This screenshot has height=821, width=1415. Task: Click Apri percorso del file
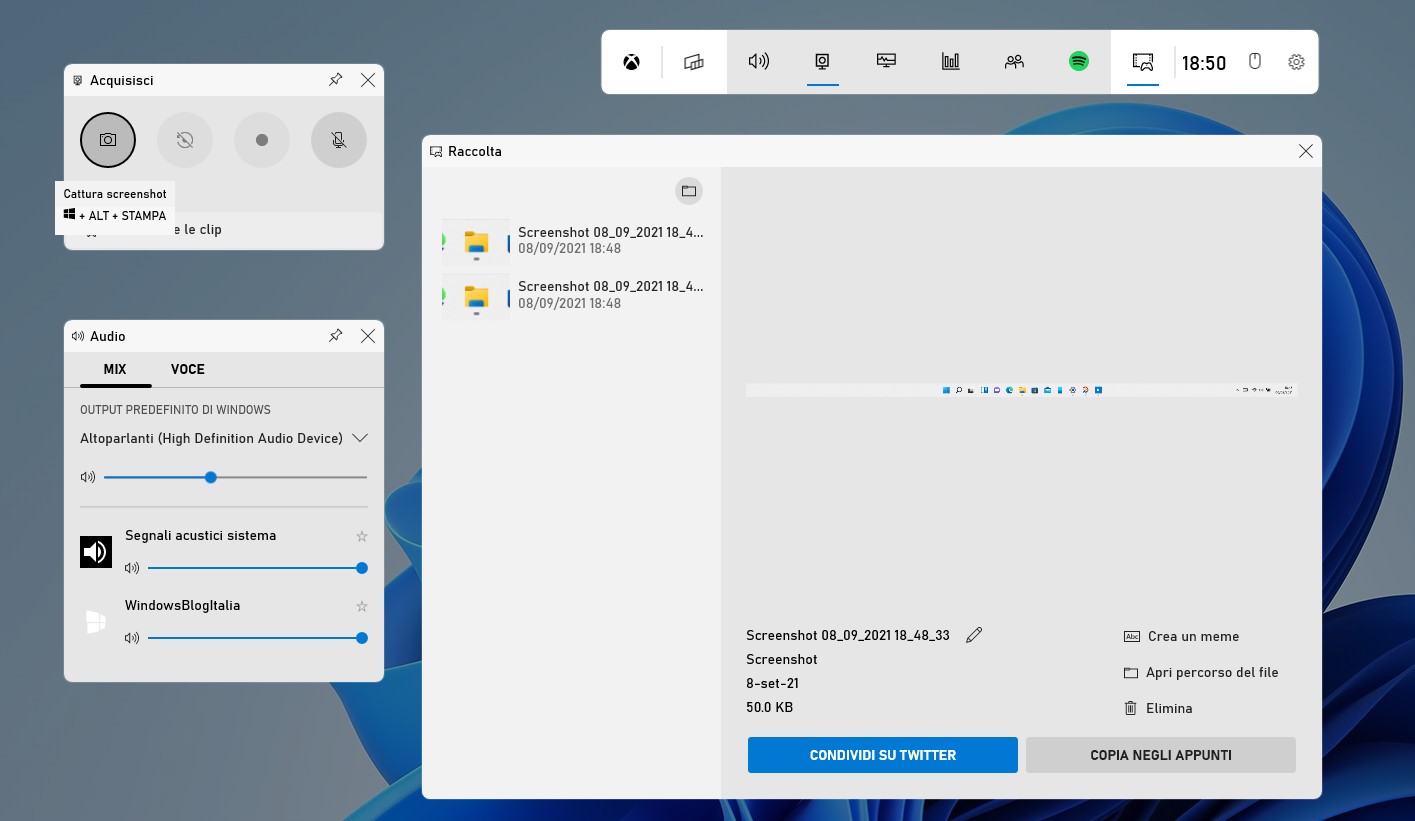[1201, 672]
